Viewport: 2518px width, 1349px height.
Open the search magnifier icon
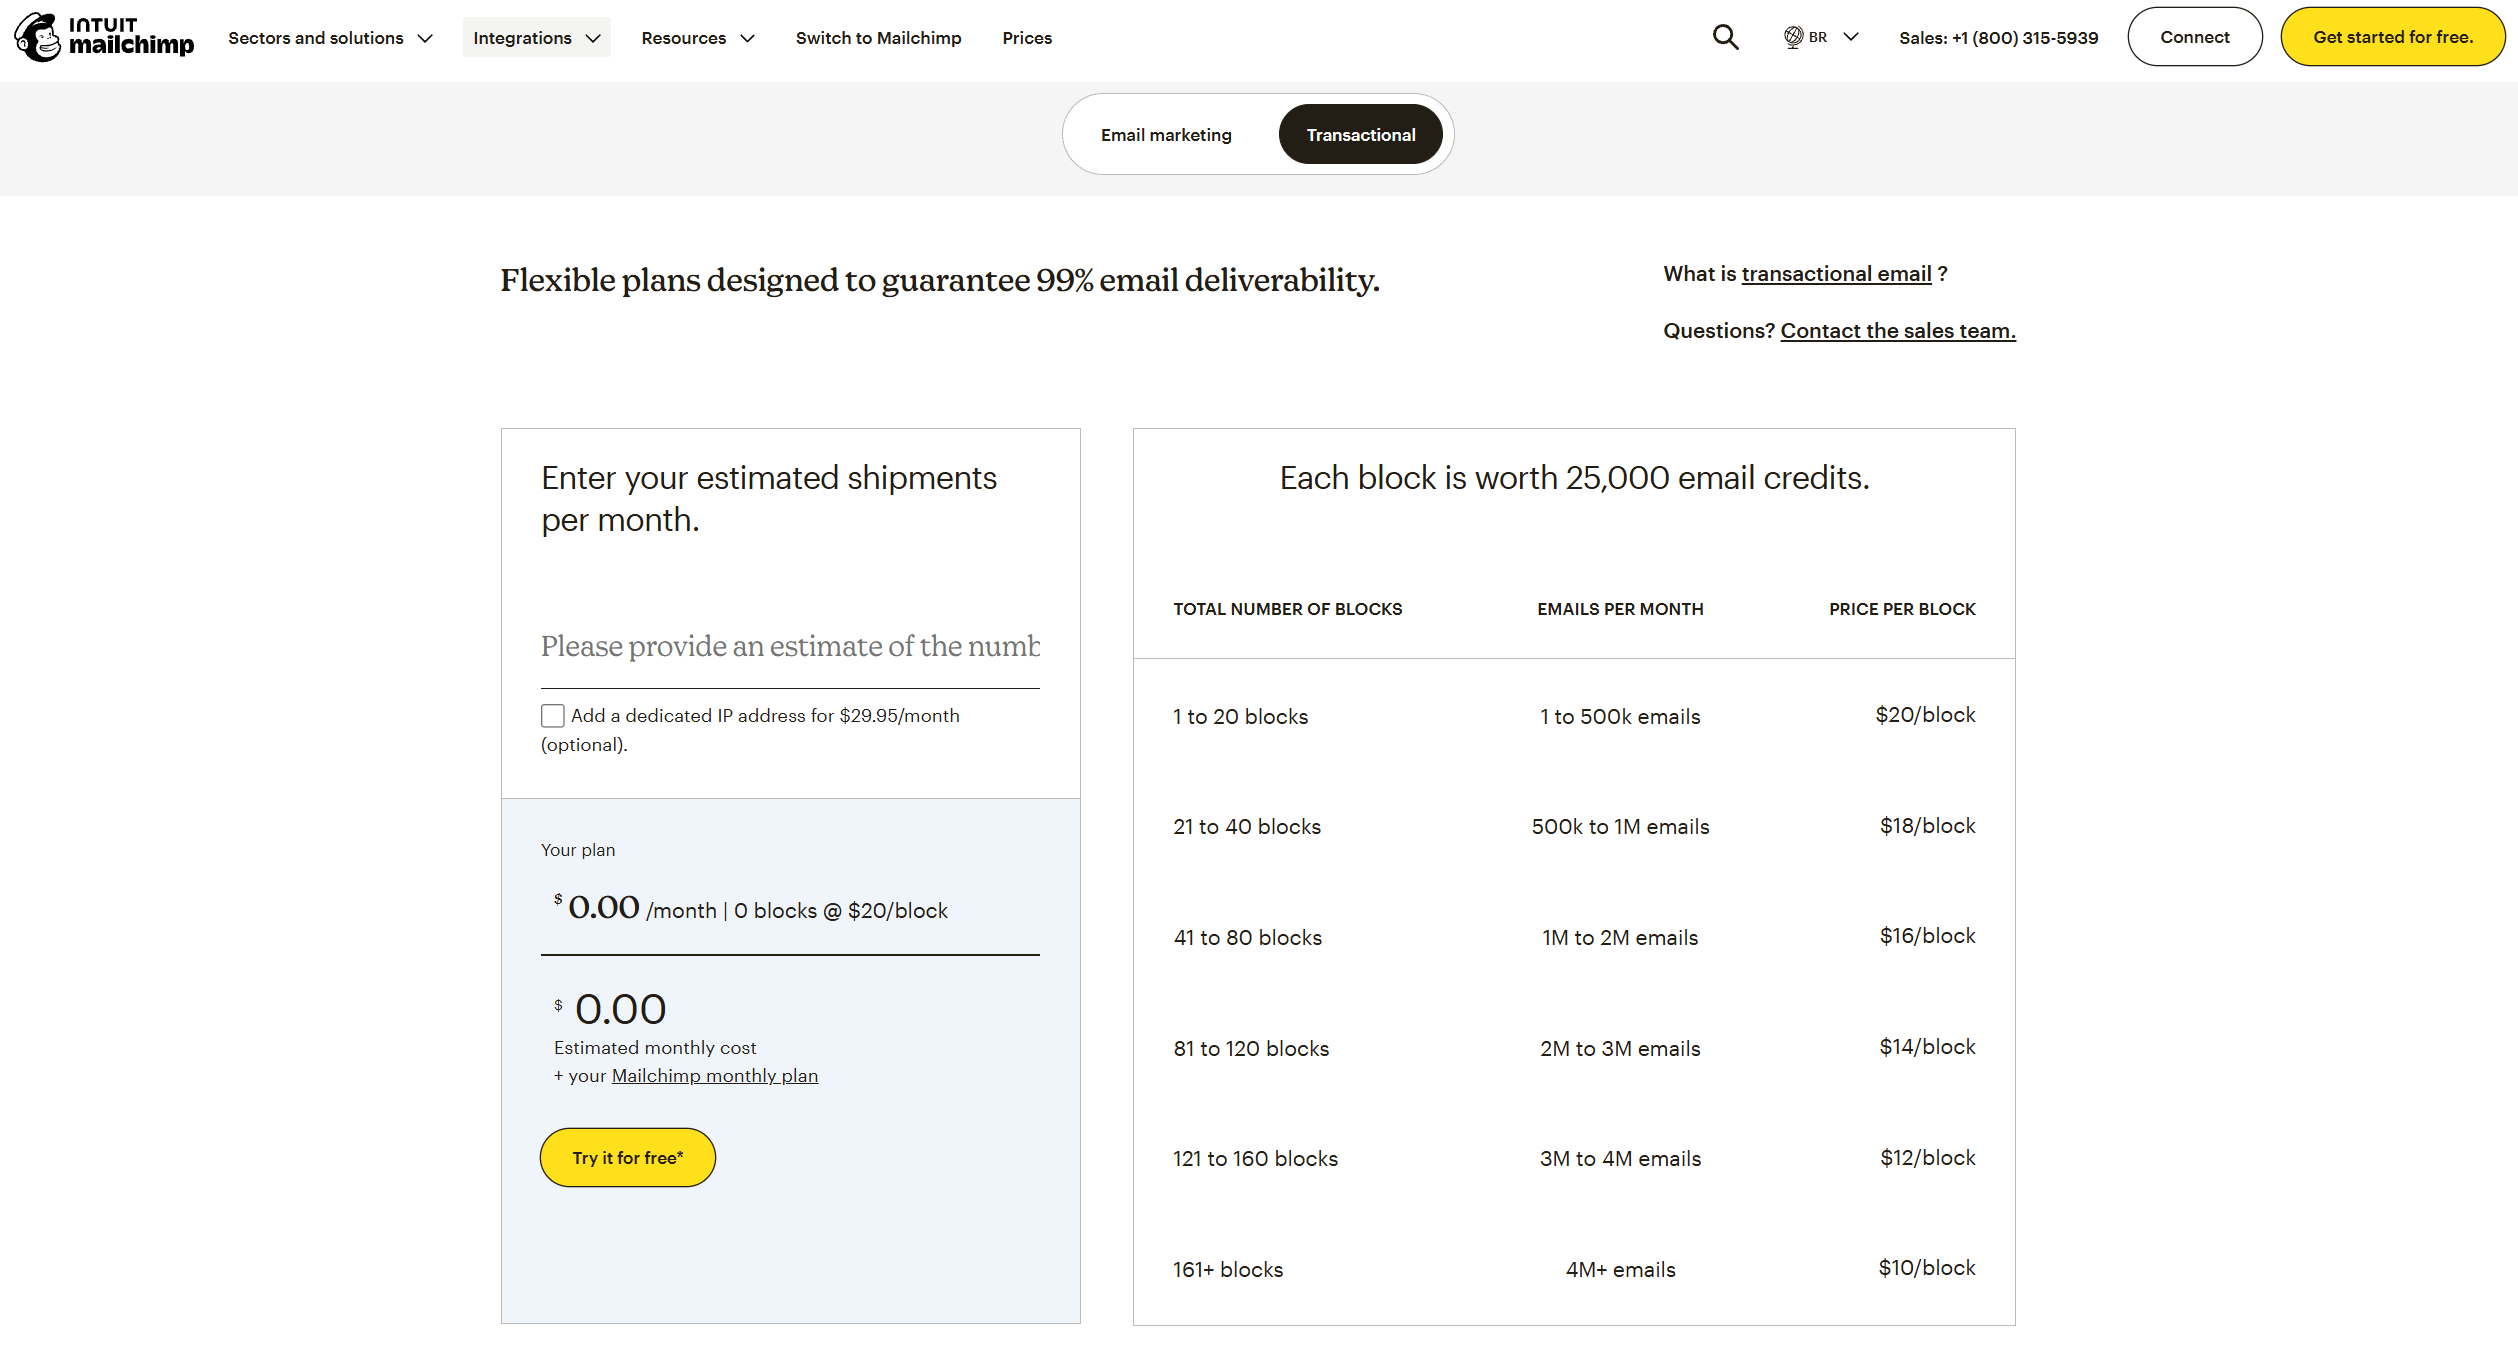tap(1725, 37)
